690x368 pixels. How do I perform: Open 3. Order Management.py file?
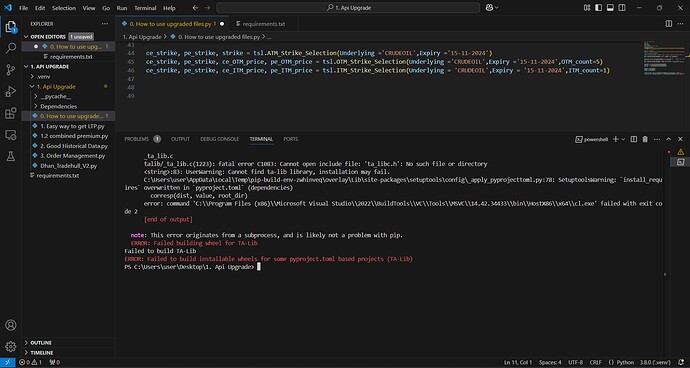73,156
